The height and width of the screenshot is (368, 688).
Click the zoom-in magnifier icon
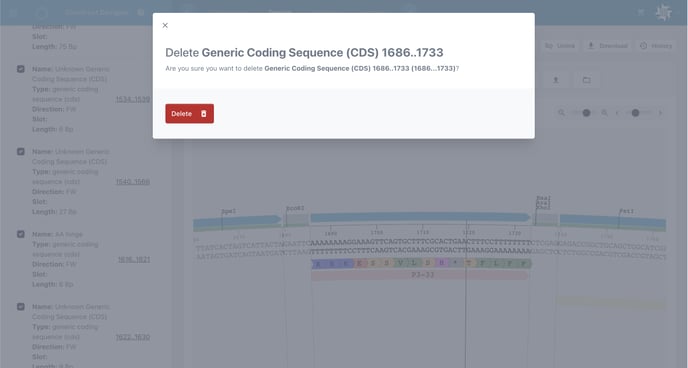(604, 113)
